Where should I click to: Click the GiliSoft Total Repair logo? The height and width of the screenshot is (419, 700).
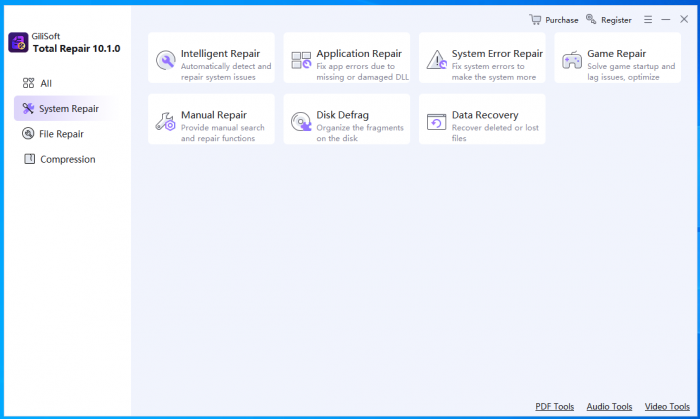pos(18,42)
